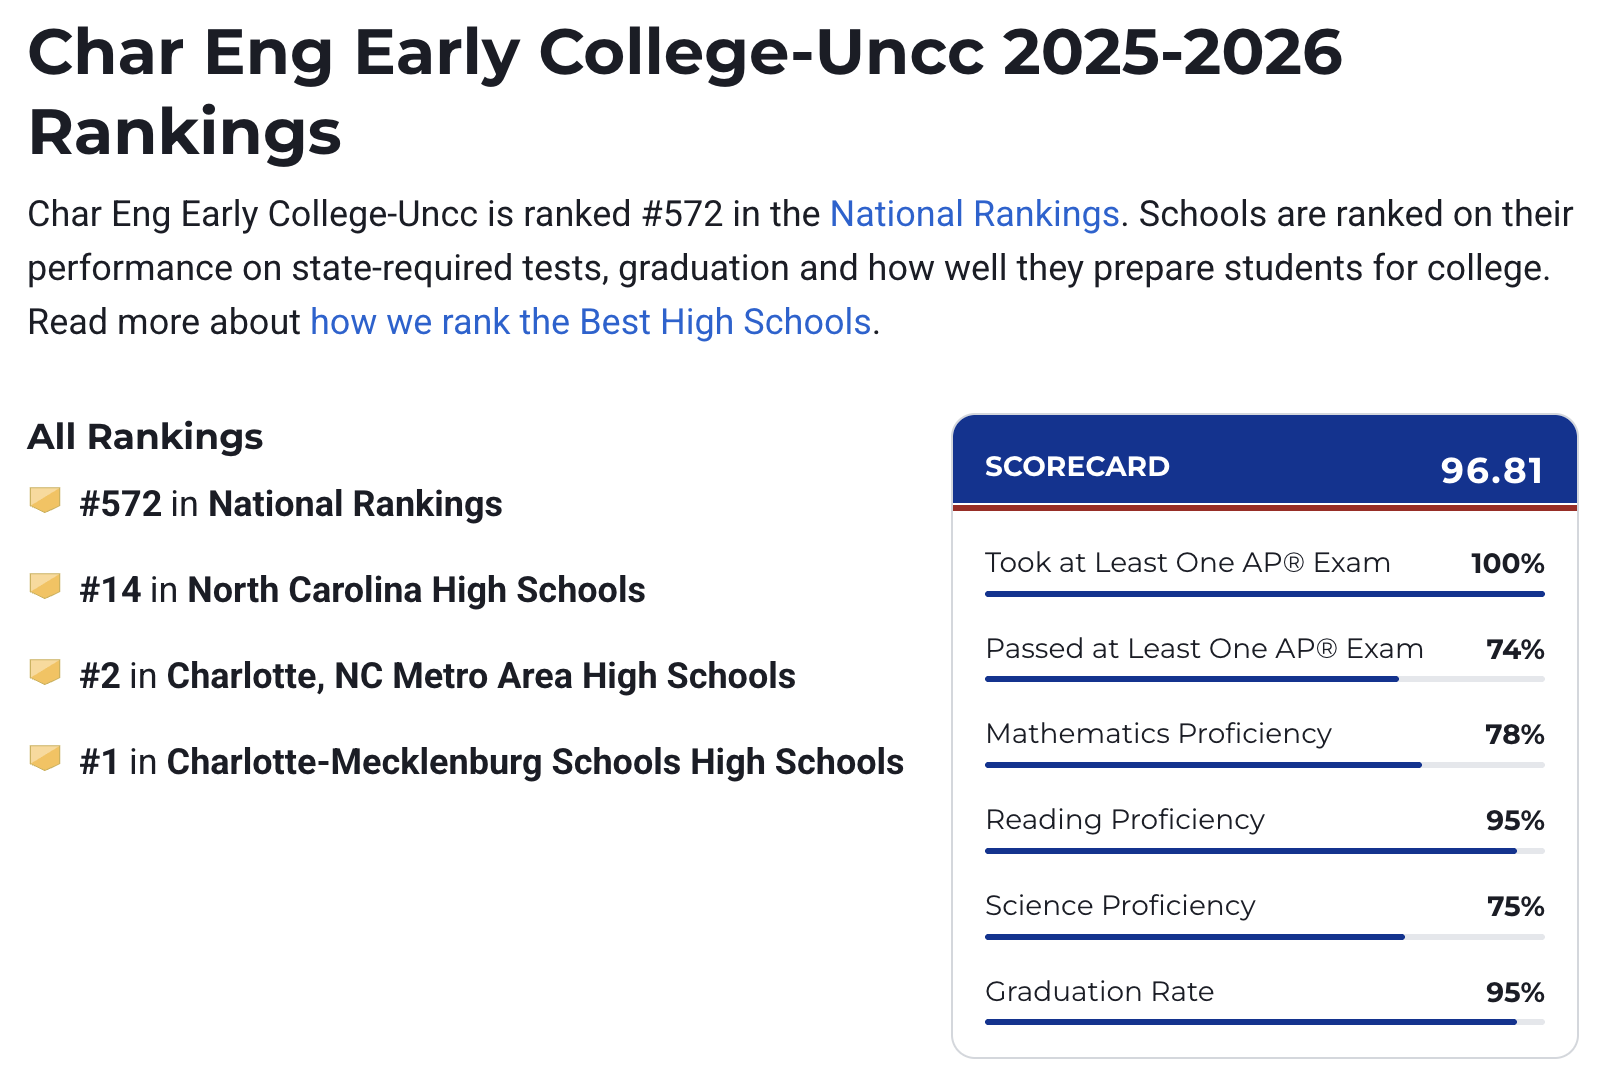Click the Mathematics Proficiency progress bar
The height and width of the screenshot is (1088, 1606).
1264,765
